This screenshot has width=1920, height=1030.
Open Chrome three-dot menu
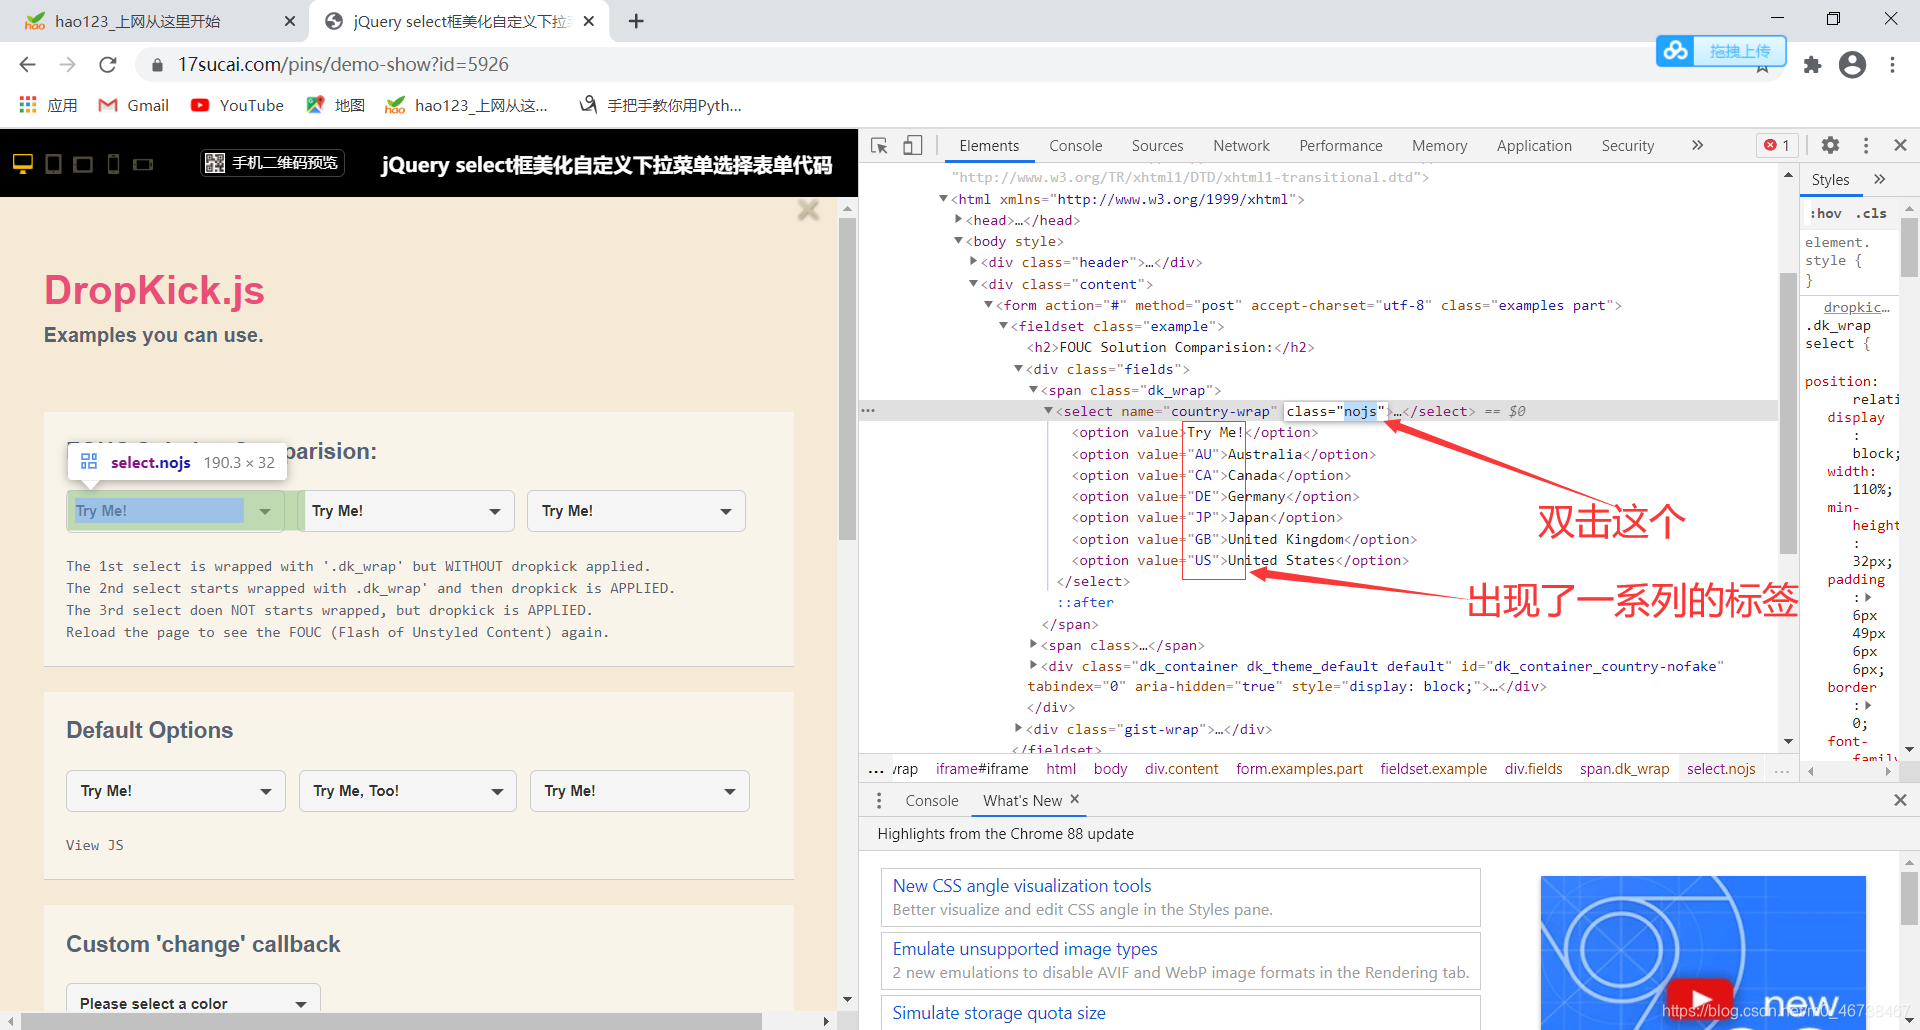coord(1892,65)
